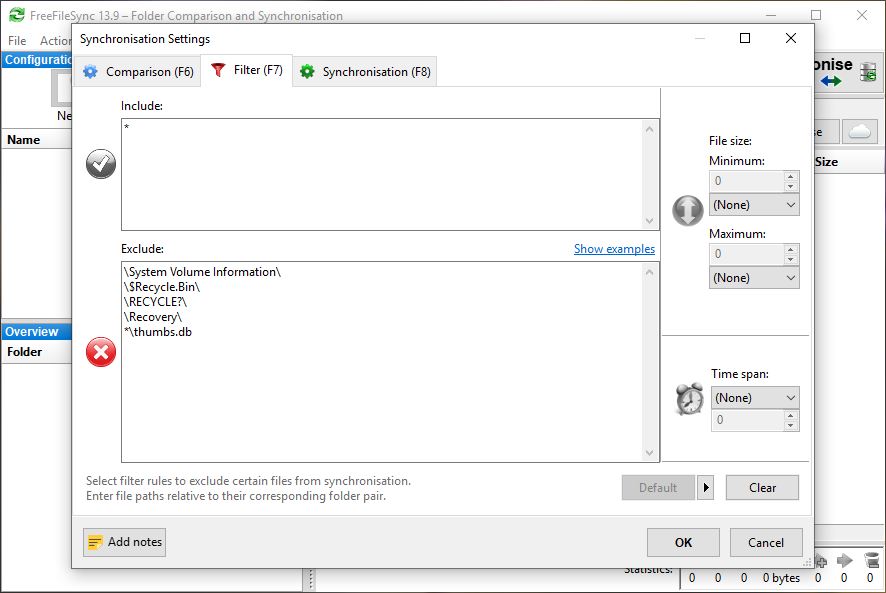Click the alarm clock Time span icon
The height and width of the screenshot is (593, 886).
click(x=689, y=399)
